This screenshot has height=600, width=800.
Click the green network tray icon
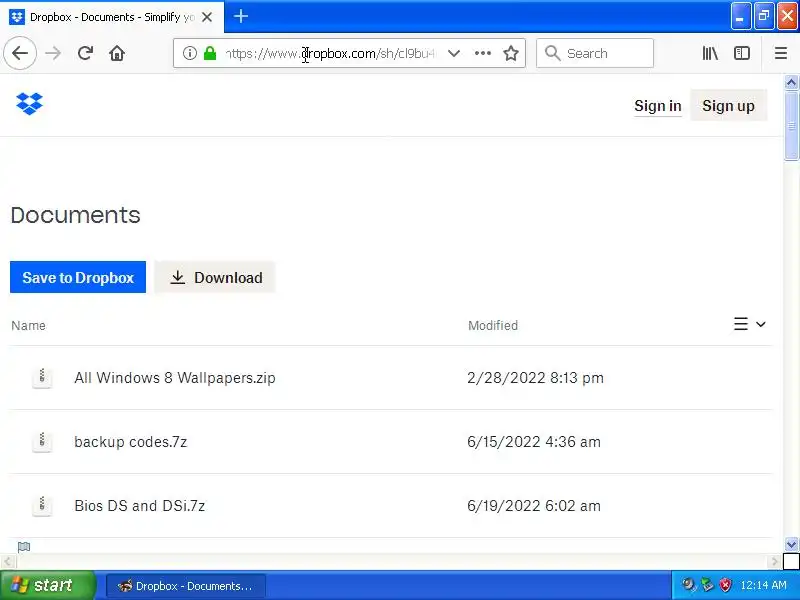pos(707,584)
